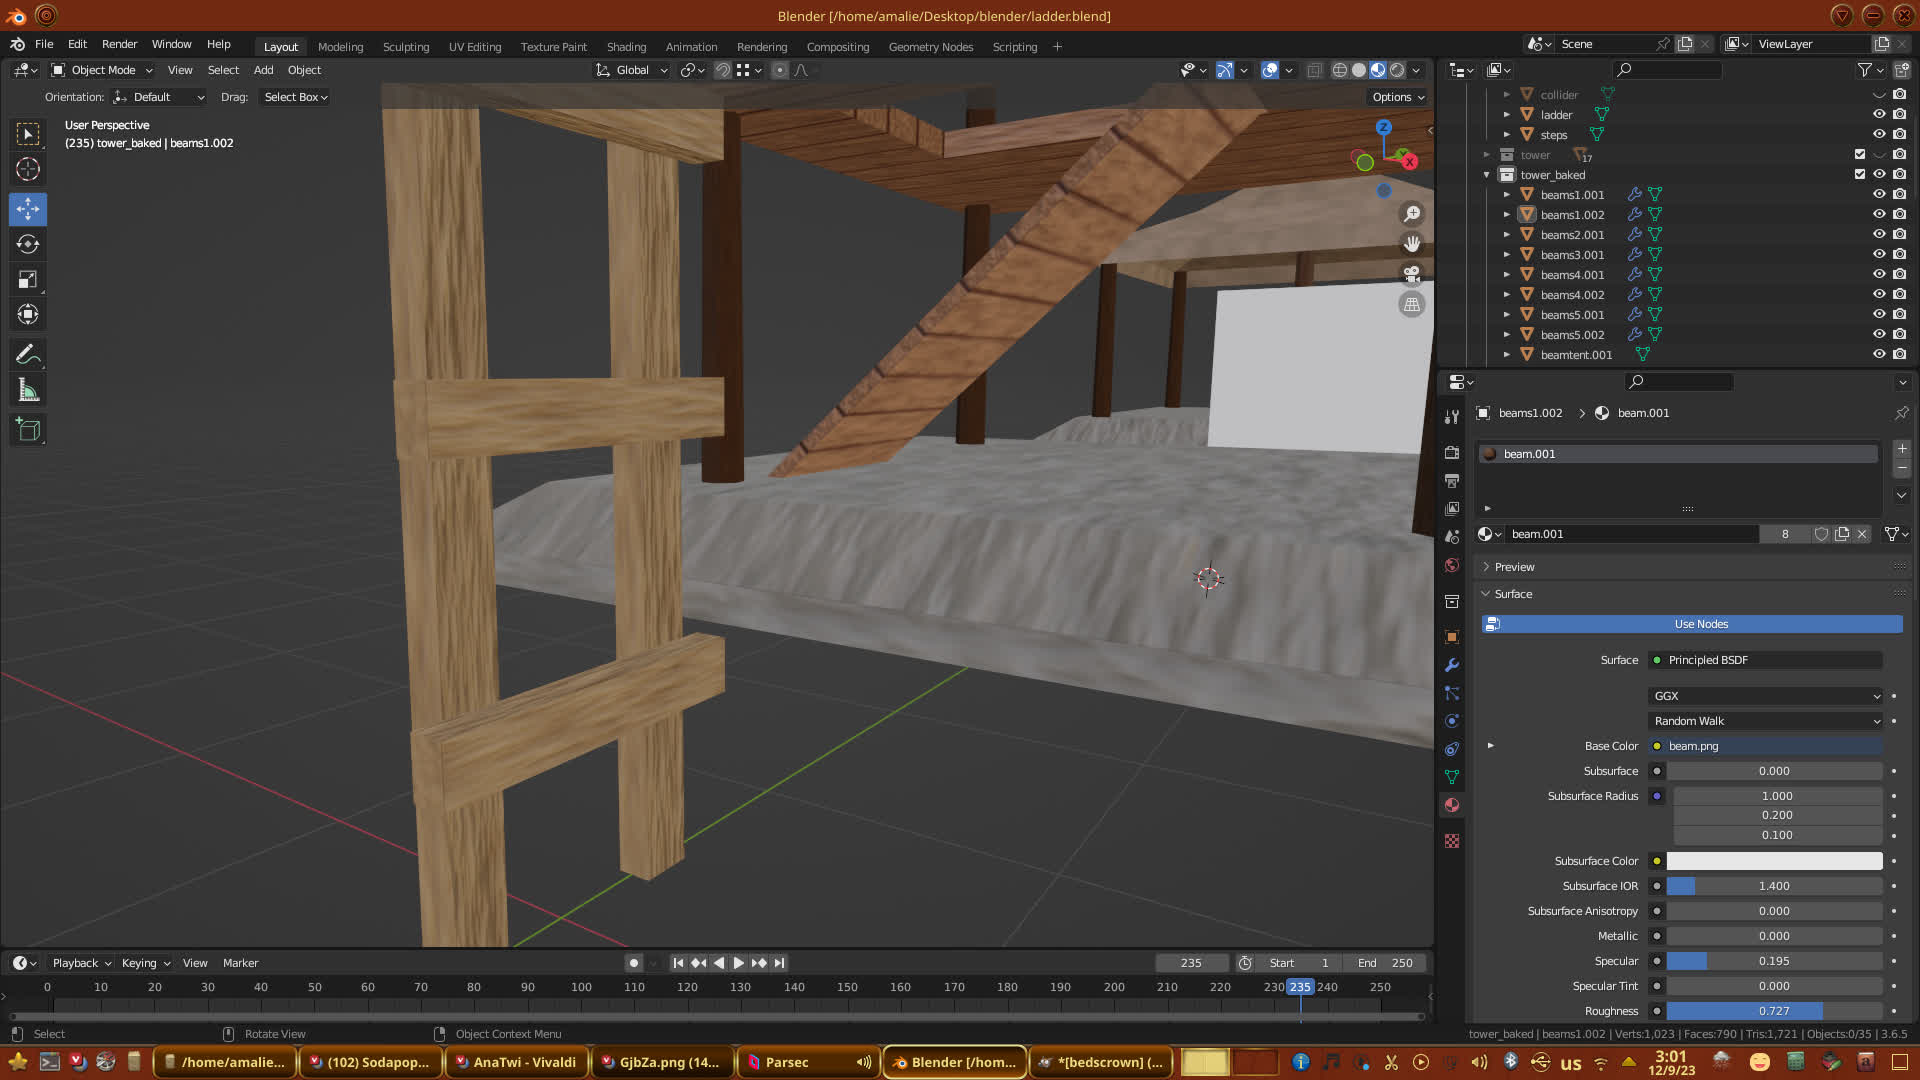Switch to the Shading workspace tab

626,47
